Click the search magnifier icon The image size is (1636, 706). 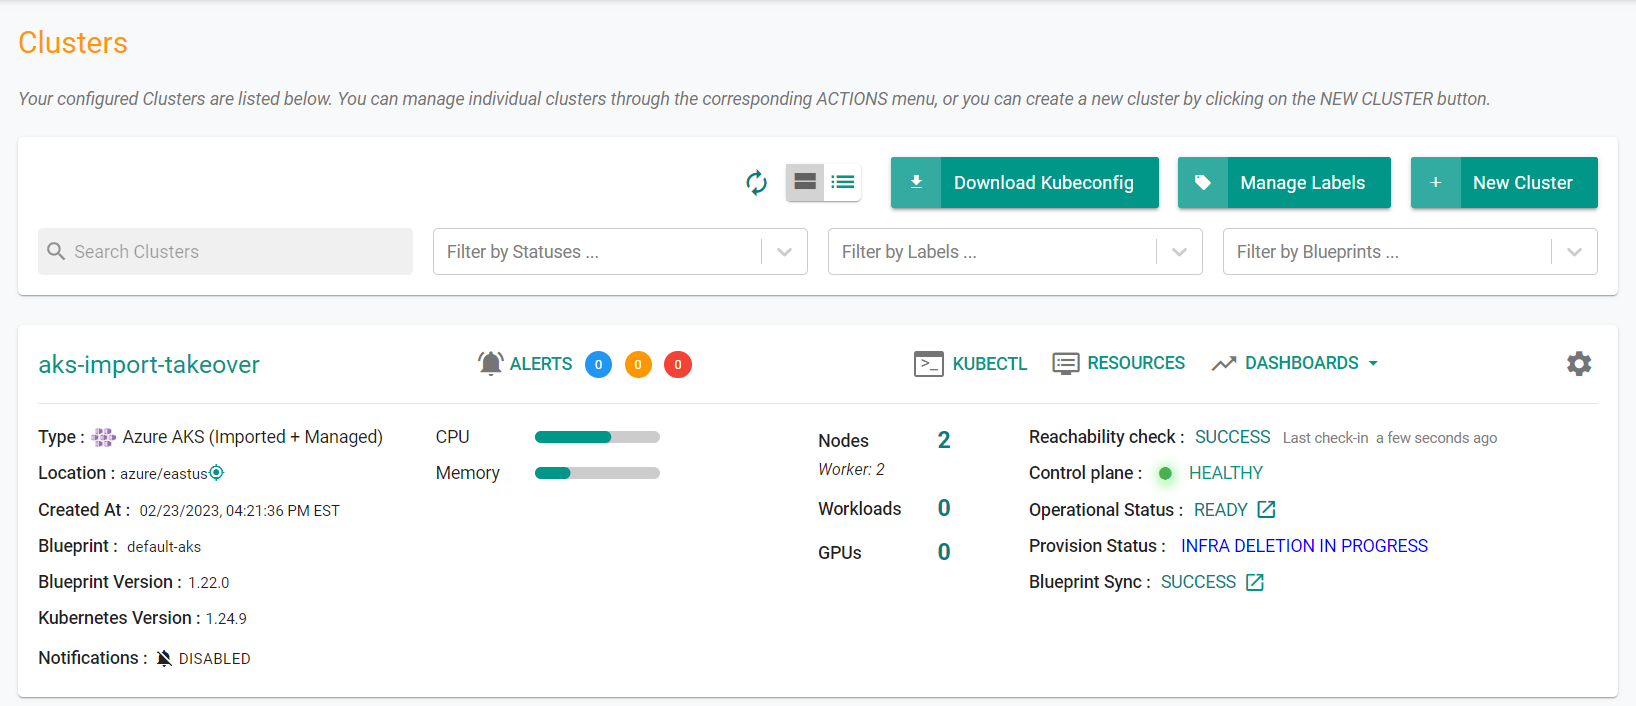(56, 251)
